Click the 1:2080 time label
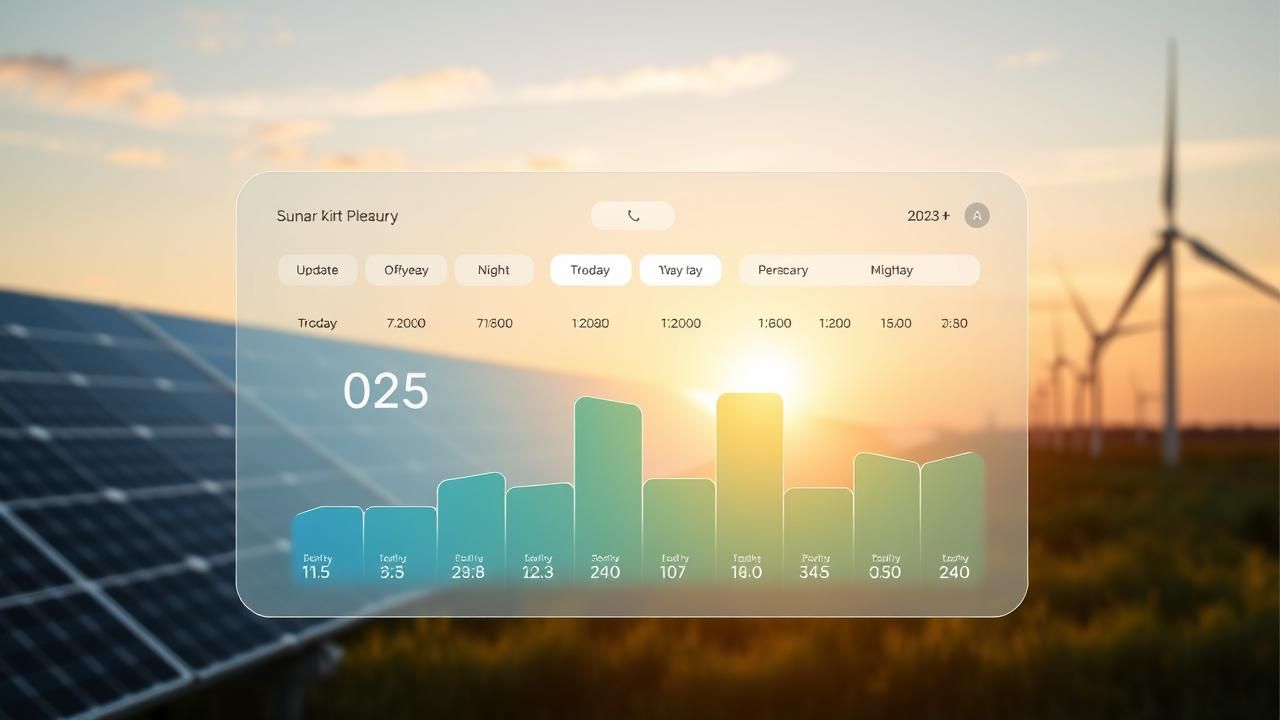 pyautogui.click(x=590, y=323)
